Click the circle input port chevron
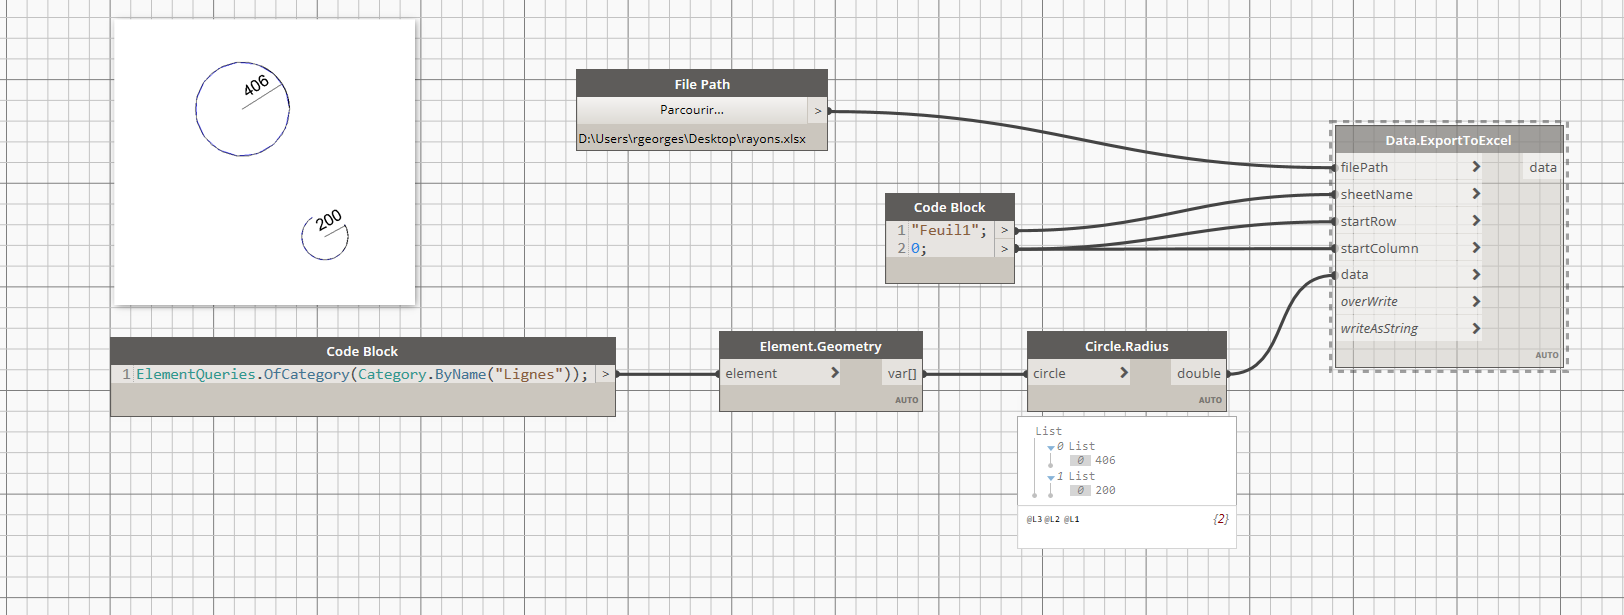This screenshot has width=1624, height=615. pyautogui.click(x=1124, y=373)
